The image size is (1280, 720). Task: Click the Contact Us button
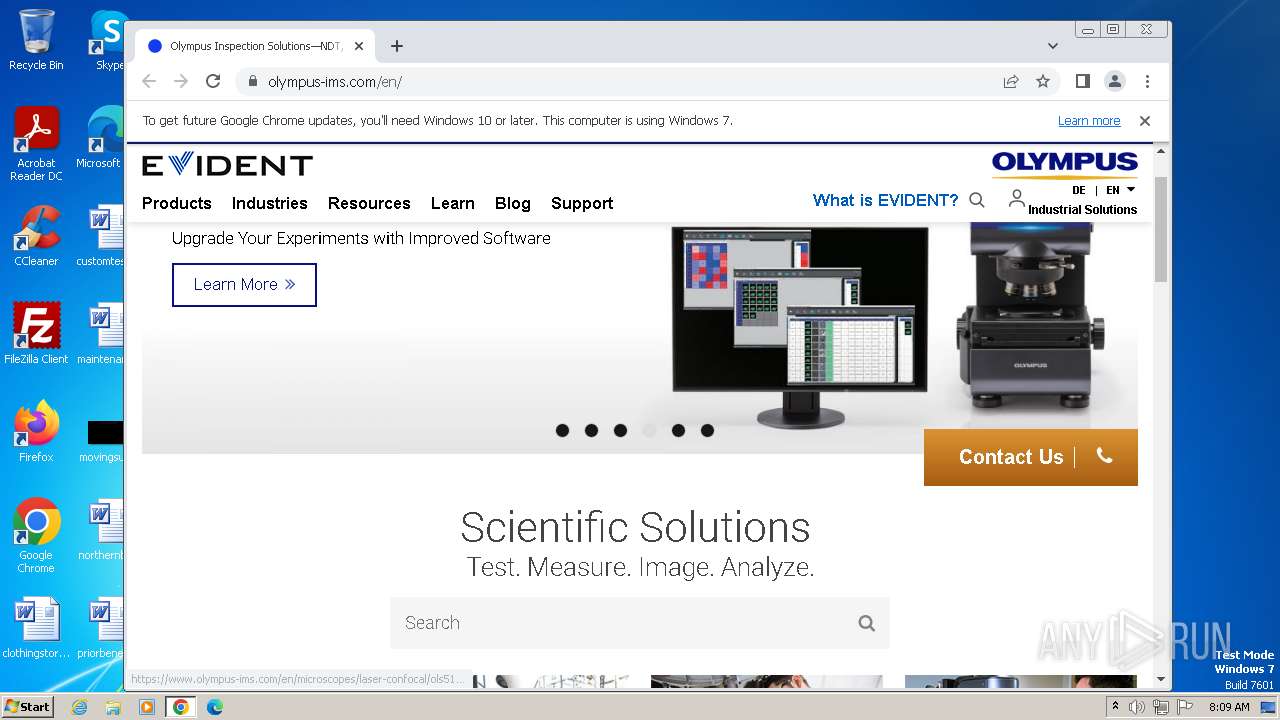click(x=1031, y=457)
